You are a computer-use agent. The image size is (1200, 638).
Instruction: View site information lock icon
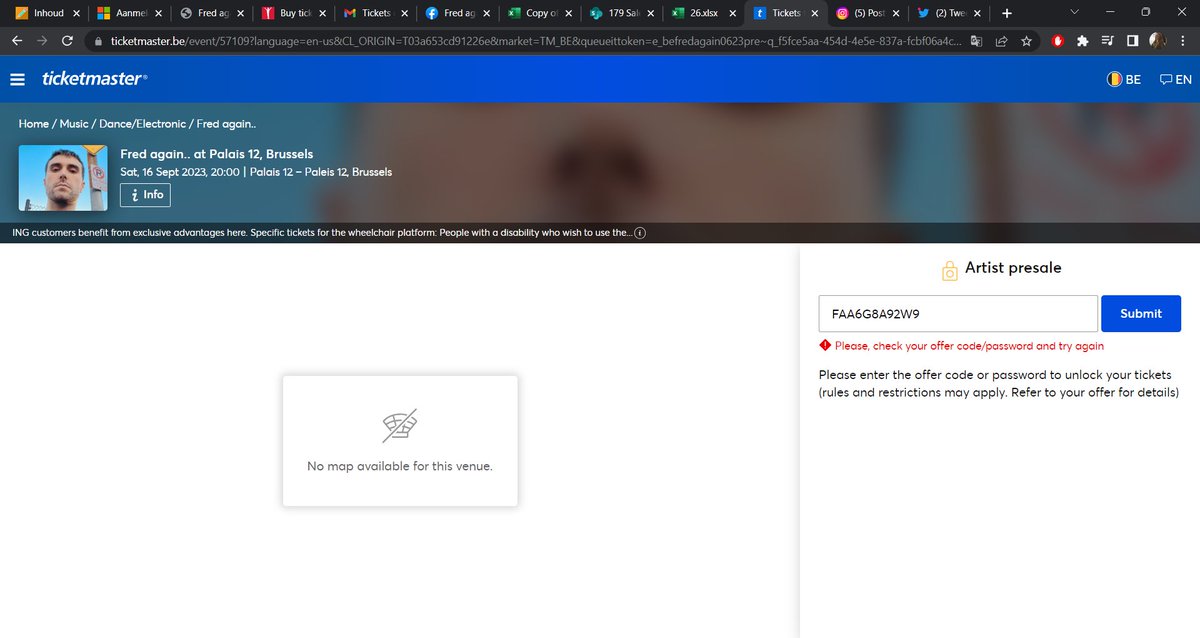click(x=98, y=41)
